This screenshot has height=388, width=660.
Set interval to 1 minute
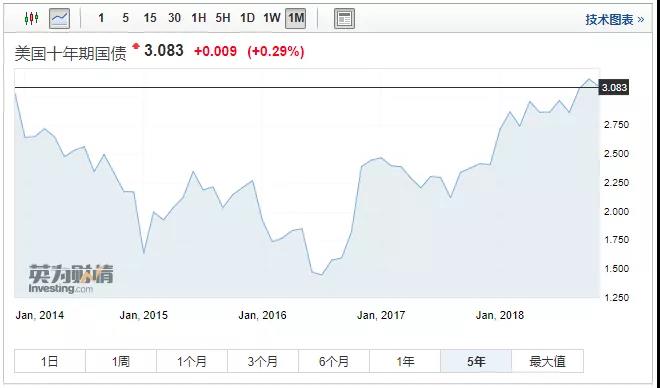pyautogui.click(x=101, y=18)
